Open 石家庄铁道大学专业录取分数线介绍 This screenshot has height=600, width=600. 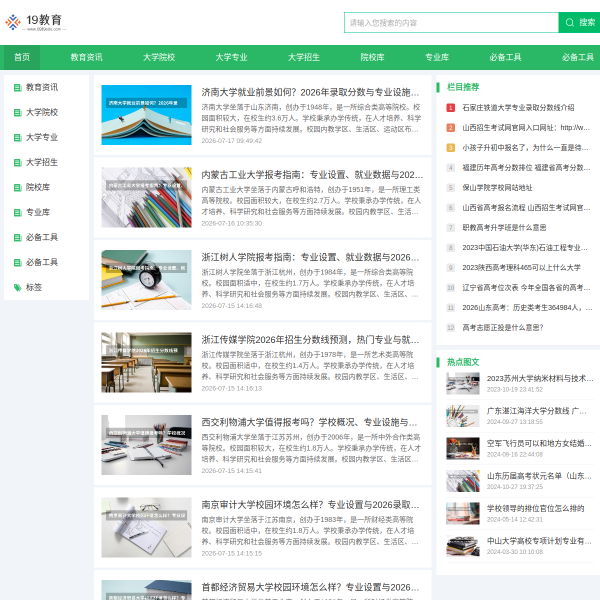coord(518,108)
